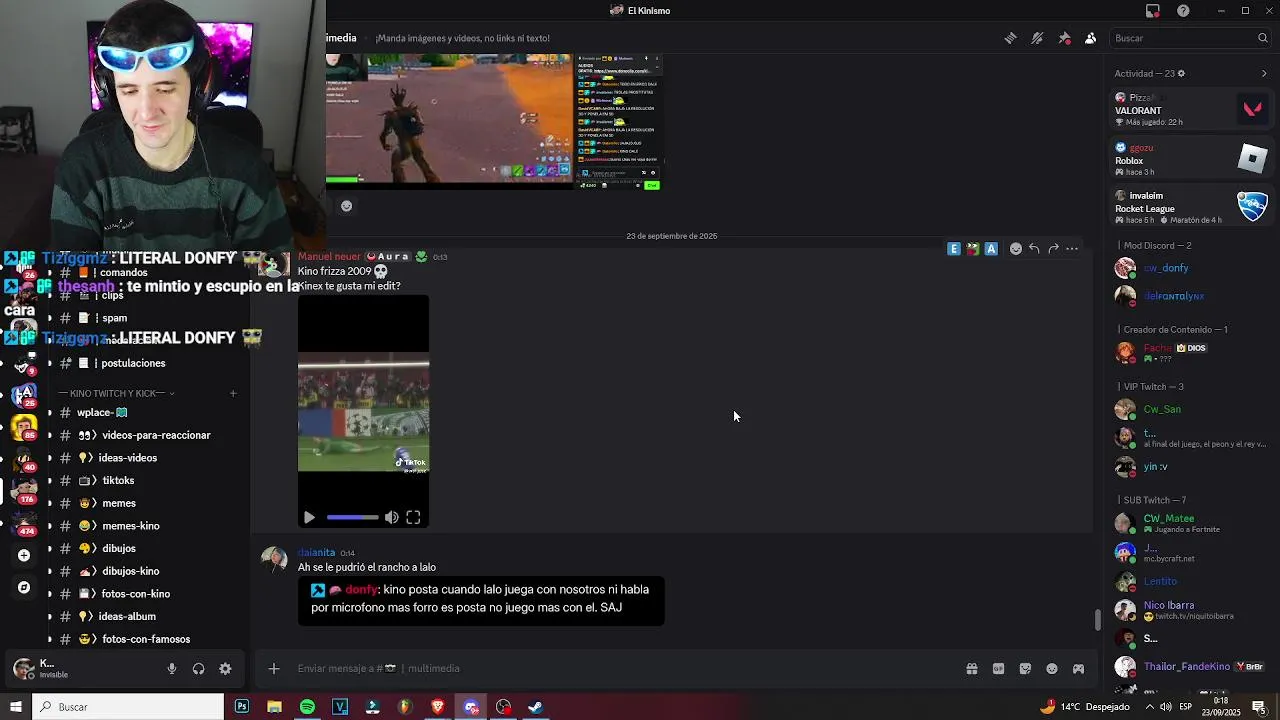Open the emoji picker in message bar
1280x720 pixels.
point(1052,668)
